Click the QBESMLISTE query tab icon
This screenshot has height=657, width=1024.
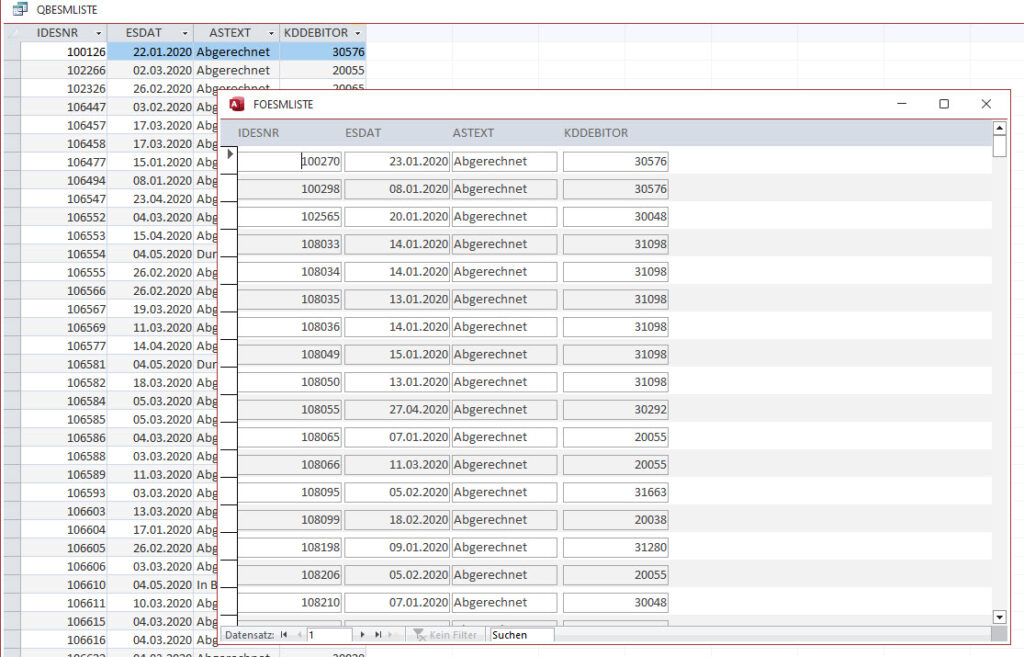pos(20,9)
